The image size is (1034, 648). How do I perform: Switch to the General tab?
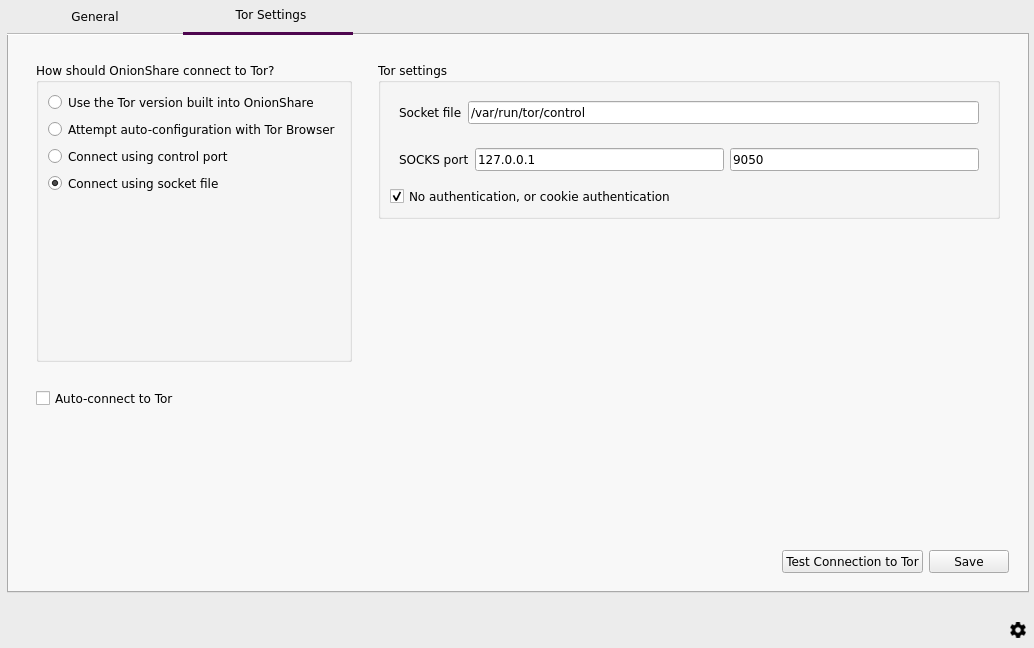[95, 17]
